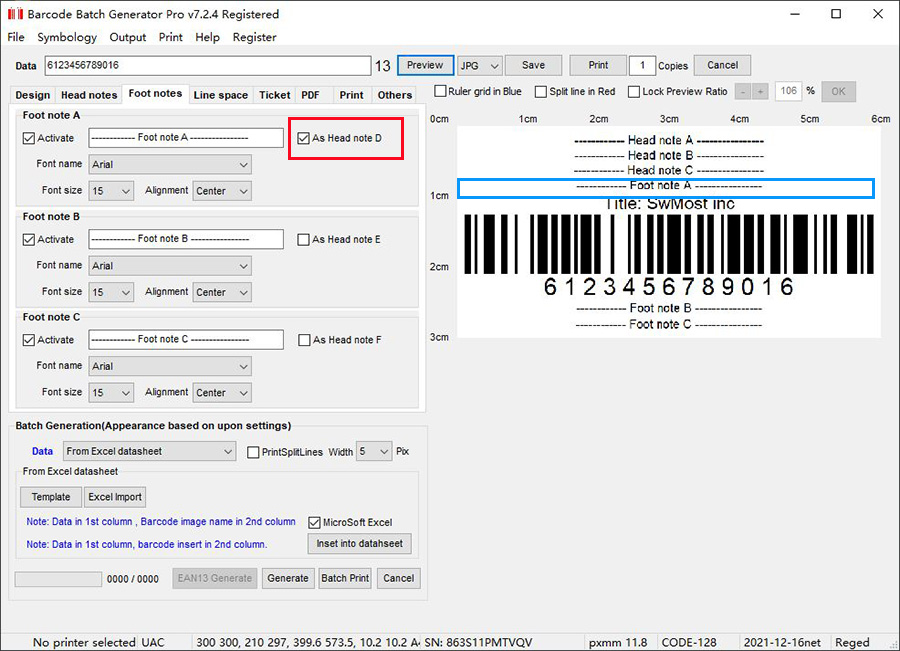Open Foot note B Font name dropdown
Image resolution: width=900 pixels, height=651 pixels.
point(170,266)
